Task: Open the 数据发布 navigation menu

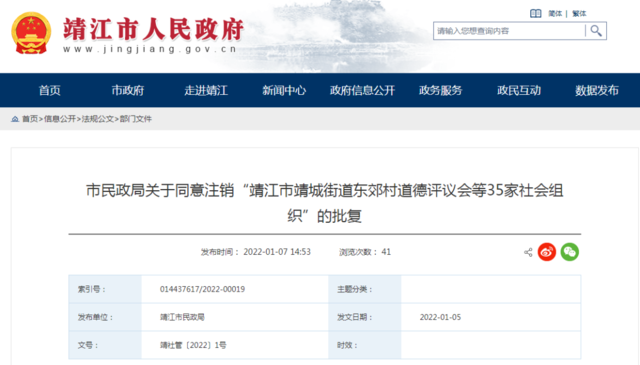Action: (597, 90)
